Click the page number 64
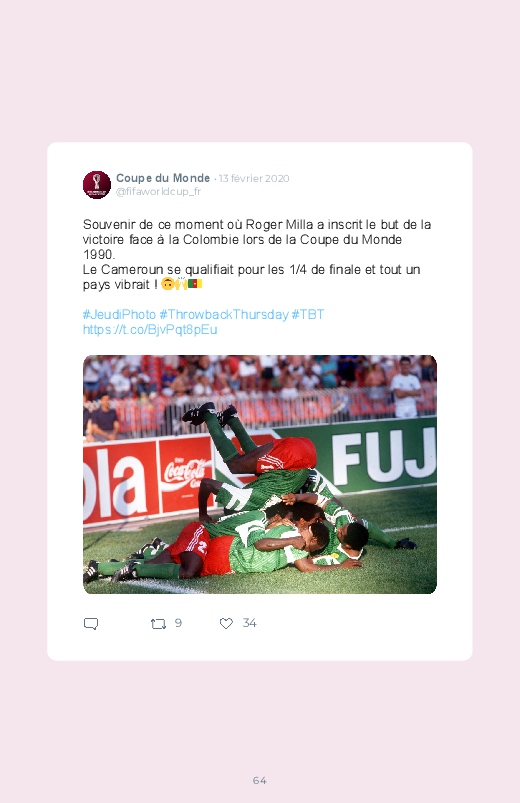The image size is (520, 803). tap(260, 780)
